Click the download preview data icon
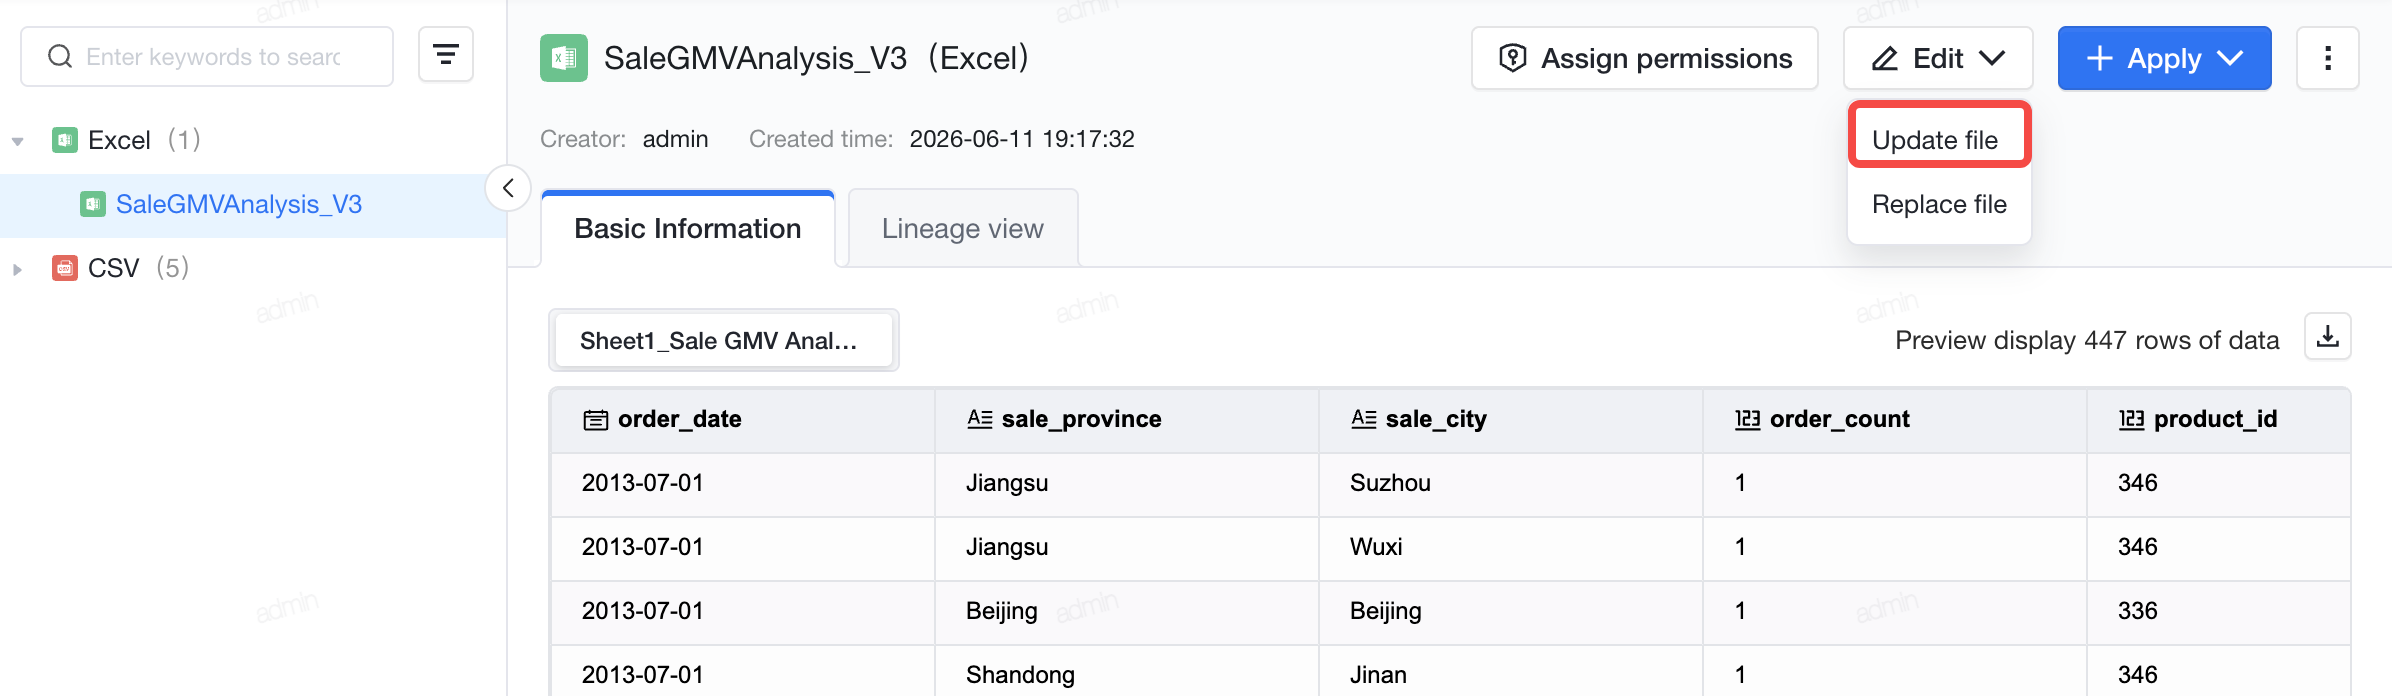 [x=2328, y=337]
